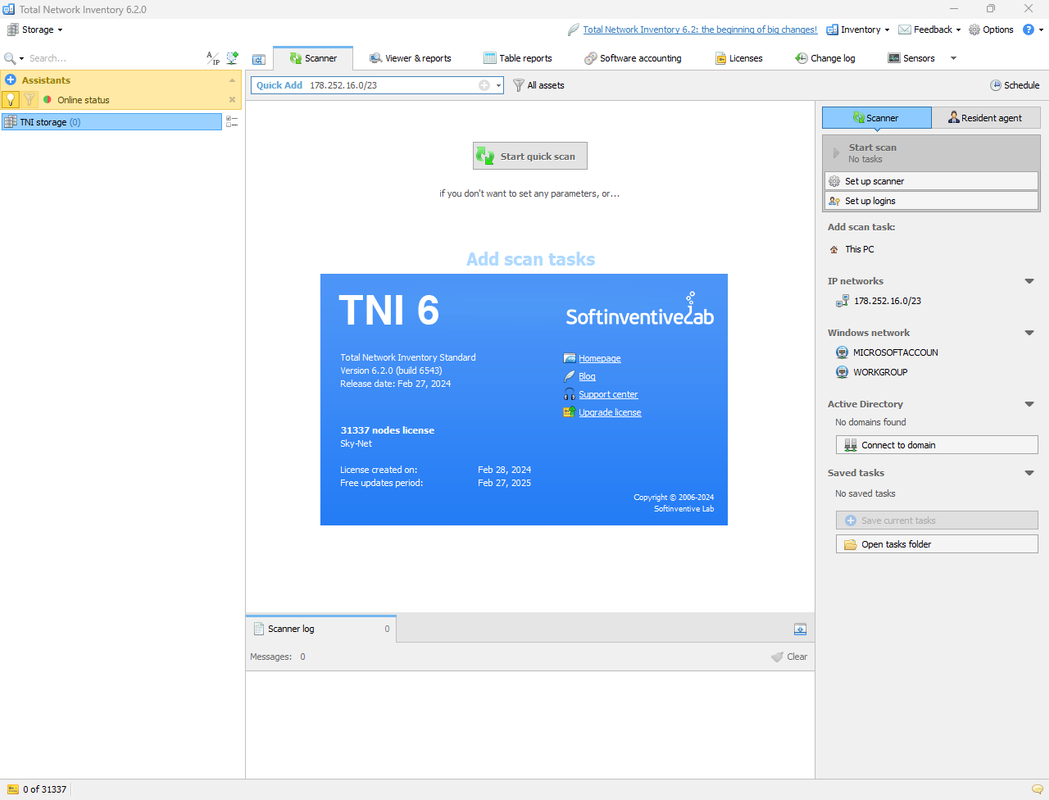Screen dimensions: 1049x800
Task: Click the sidebar toggle icon left of Scanner tab
Action: (x=259, y=60)
